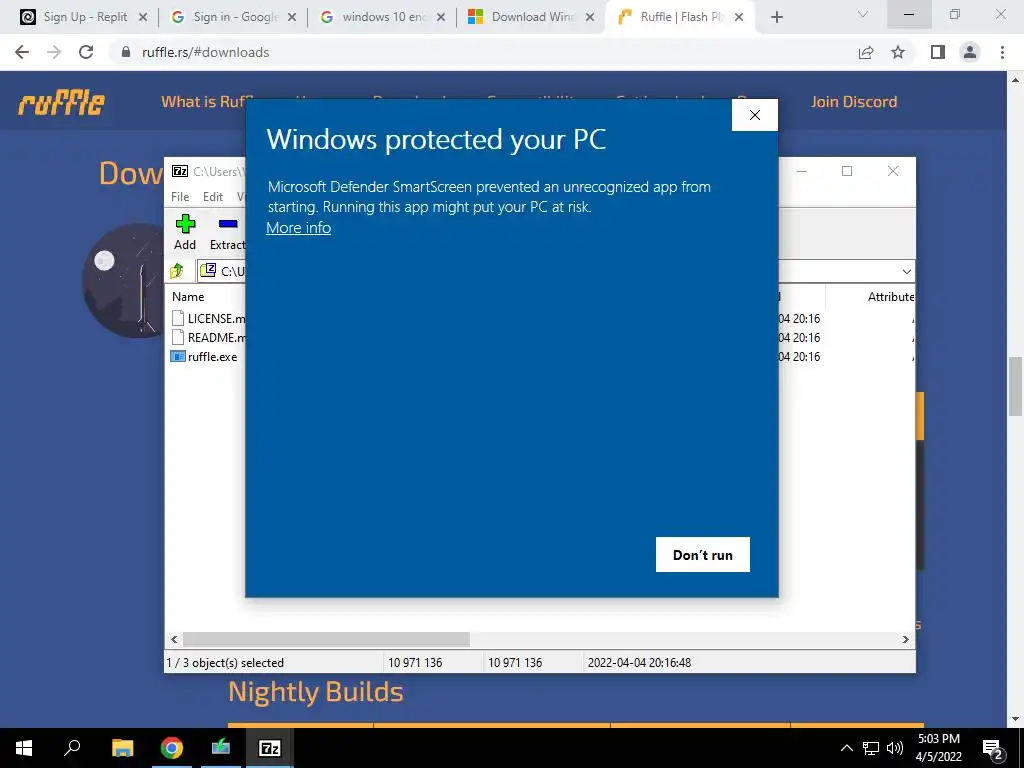1024x768 pixels.
Task: Click the 7-Zip taskbar icon
Action: coord(270,748)
